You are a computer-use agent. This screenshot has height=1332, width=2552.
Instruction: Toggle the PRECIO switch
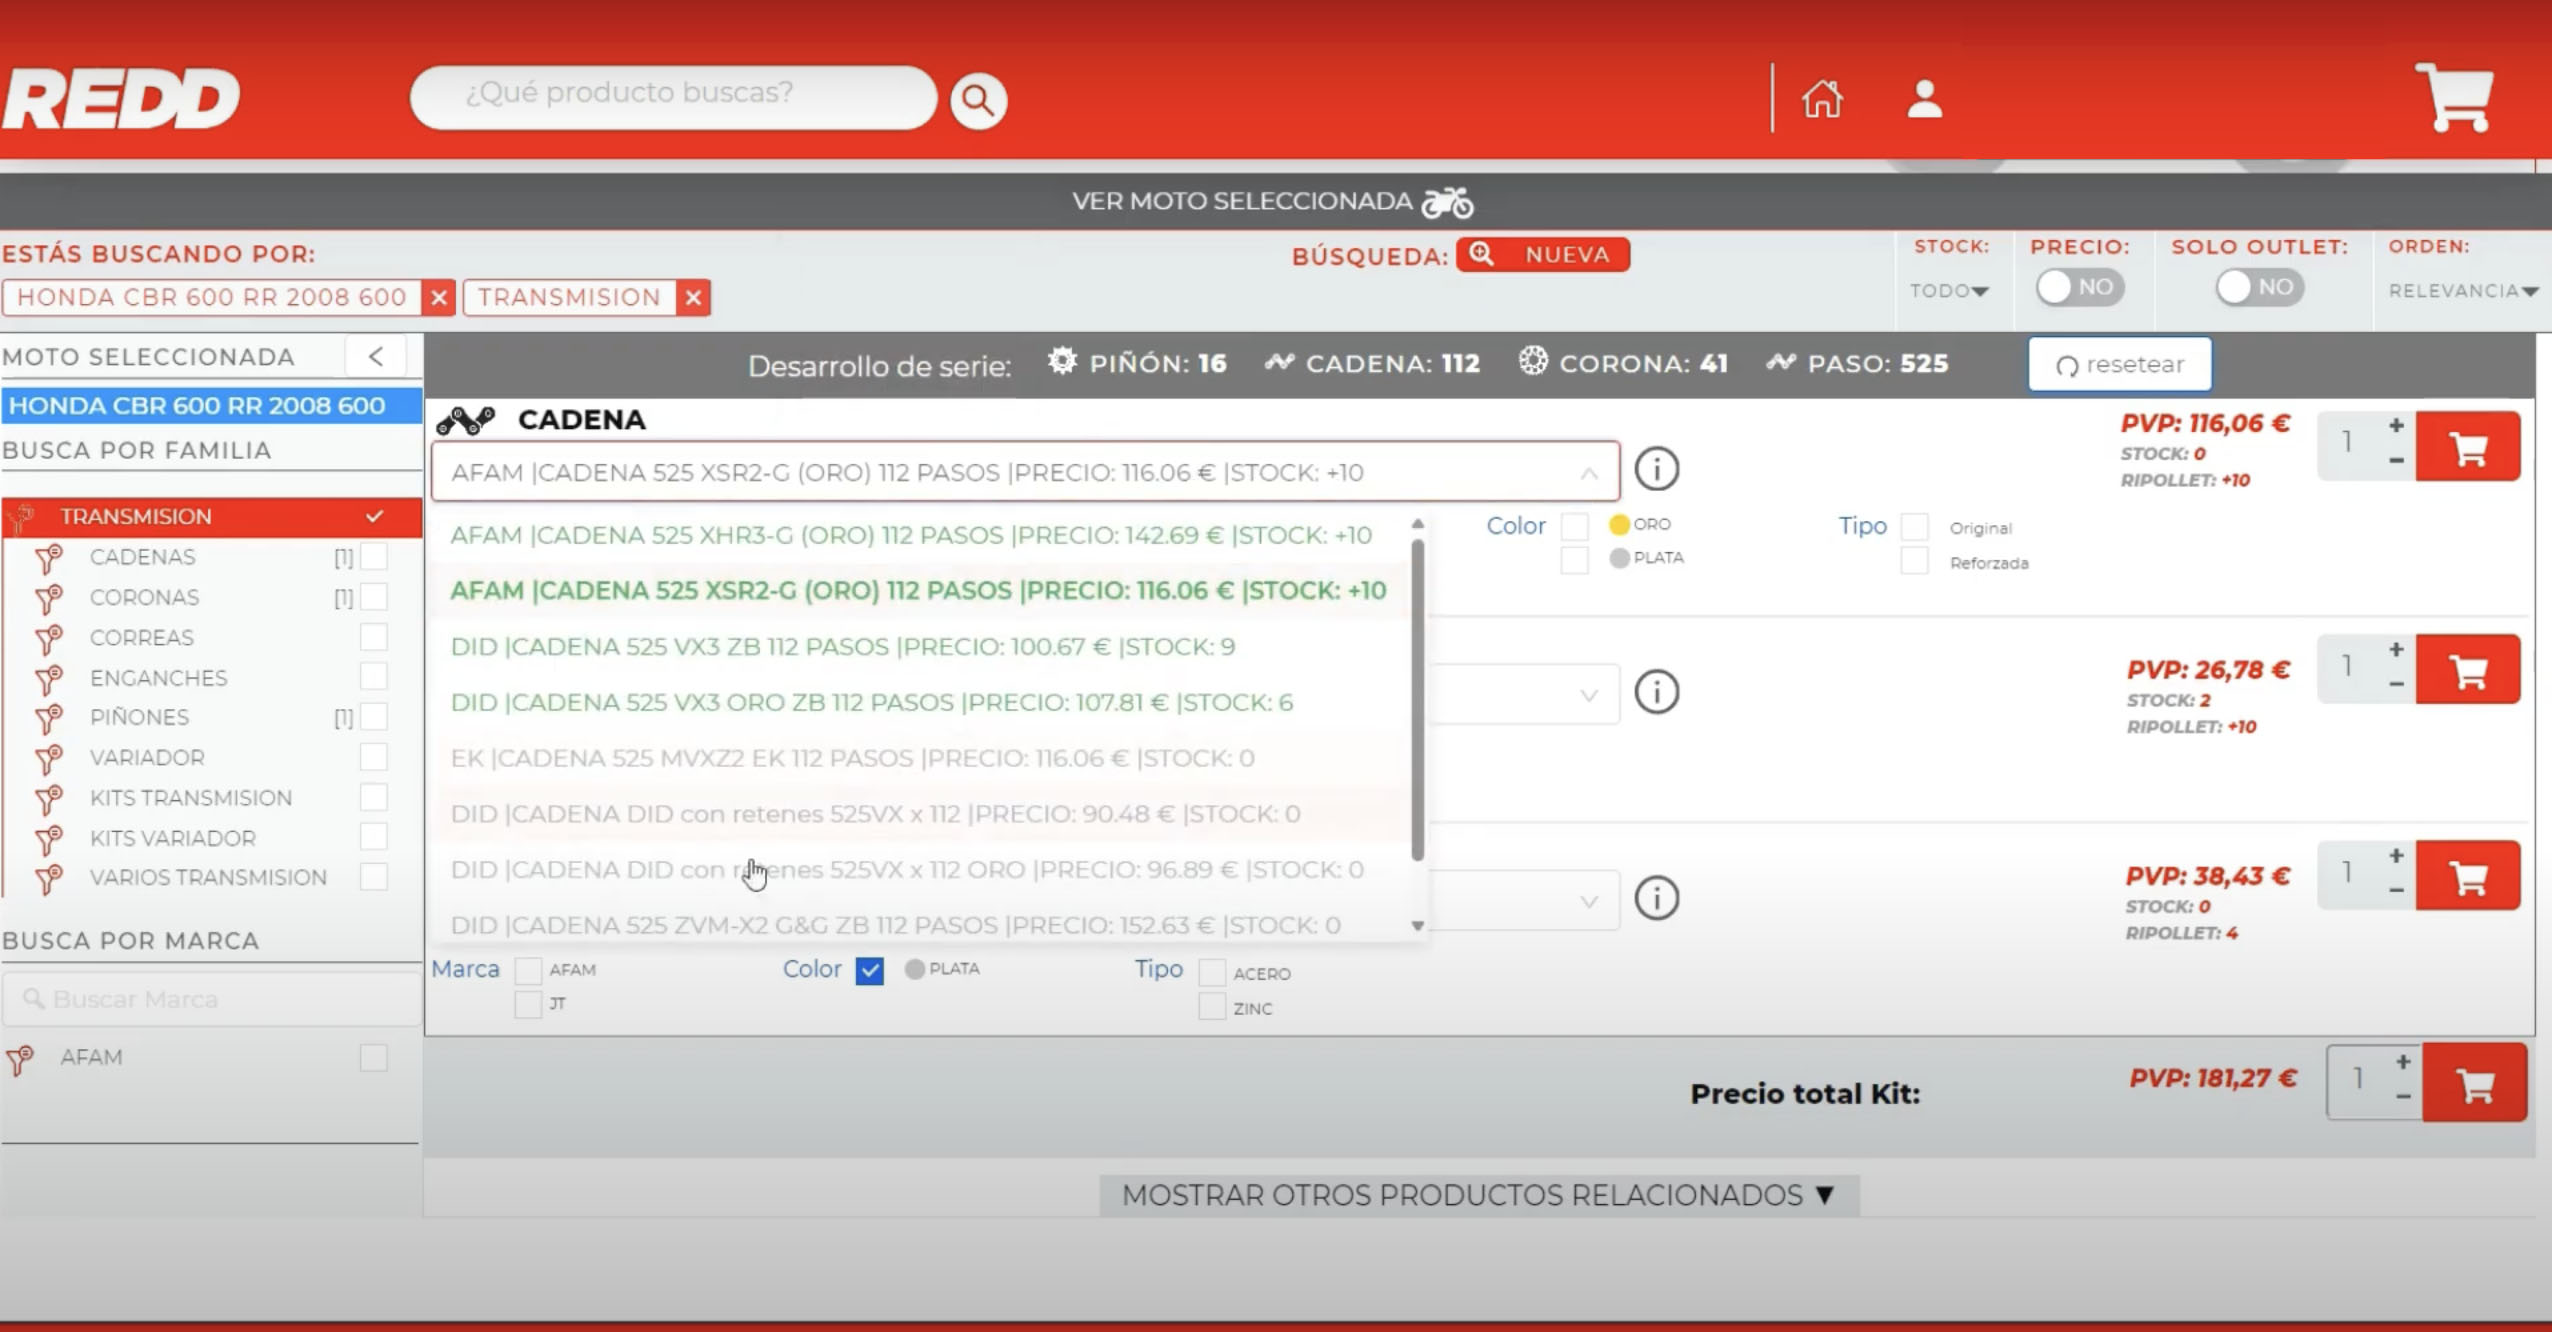point(2080,288)
